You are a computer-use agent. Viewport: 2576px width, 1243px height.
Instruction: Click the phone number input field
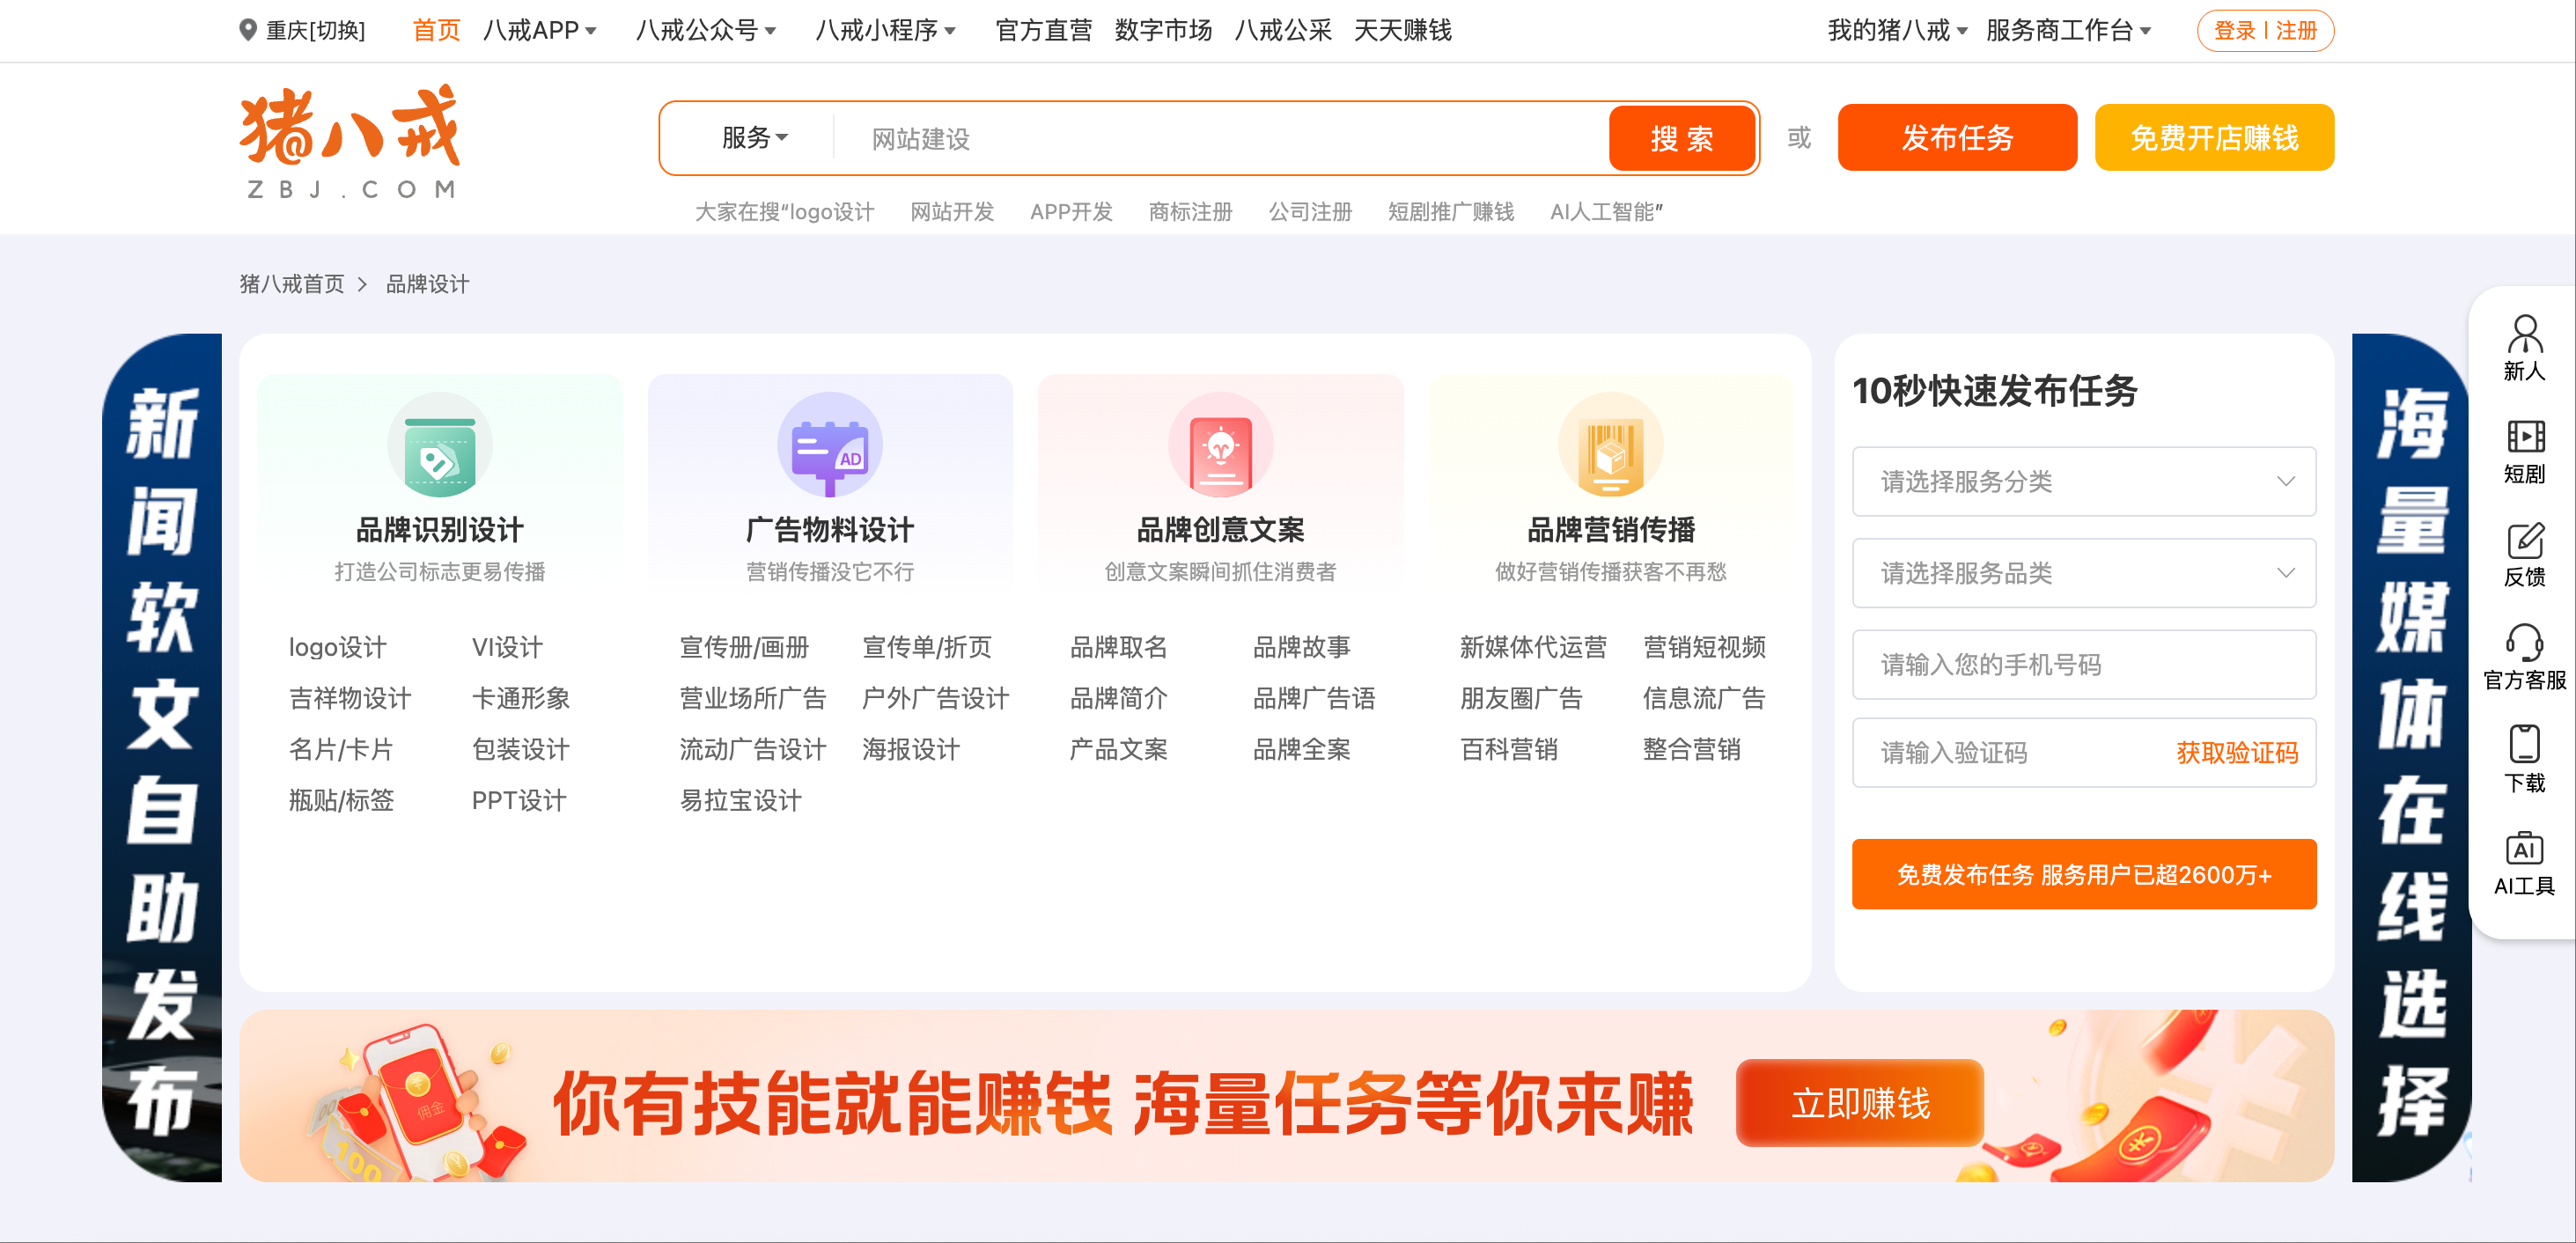coord(2083,664)
